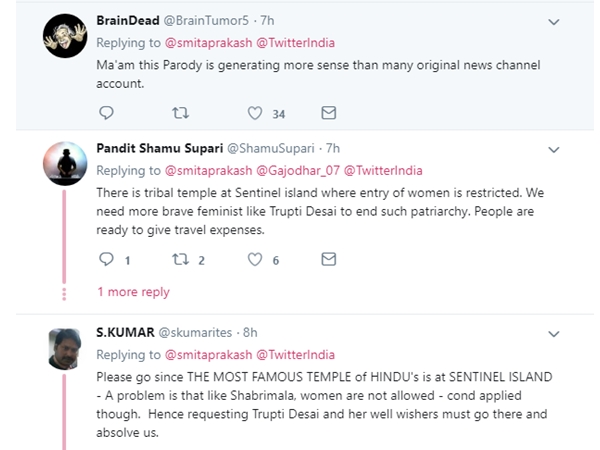
Task: Open the dropdown arrow on S.KUMAR's tweet
Action: coord(554,333)
